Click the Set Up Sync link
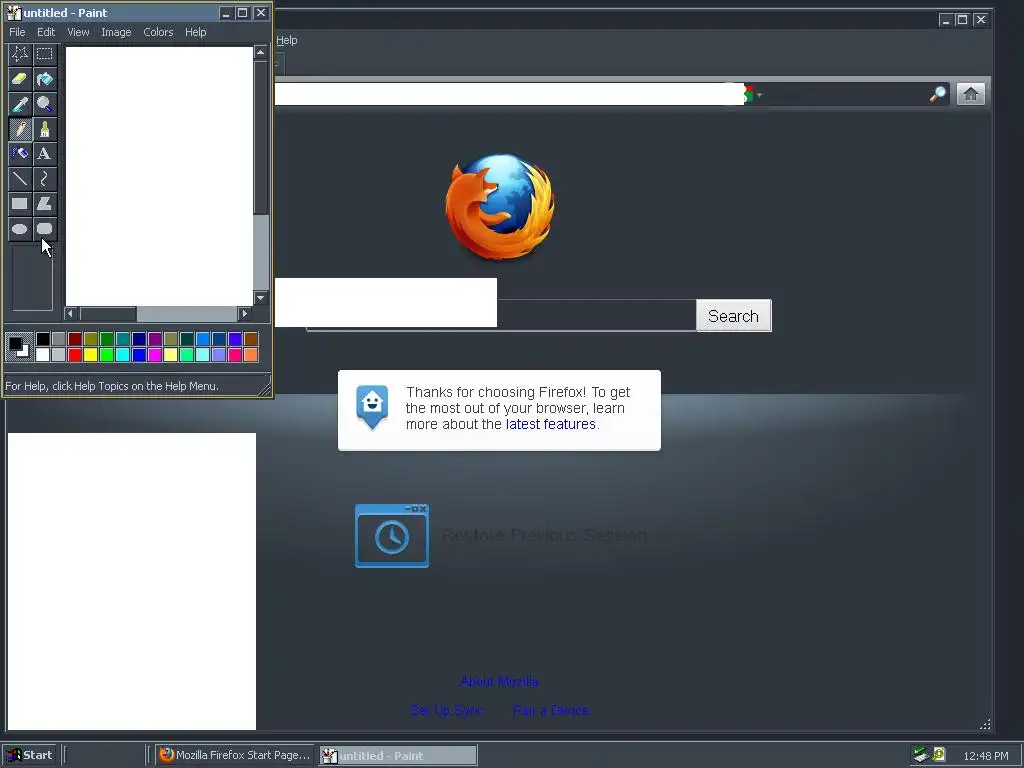The width and height of the screenshot is (1024, 768). point(447,710)
